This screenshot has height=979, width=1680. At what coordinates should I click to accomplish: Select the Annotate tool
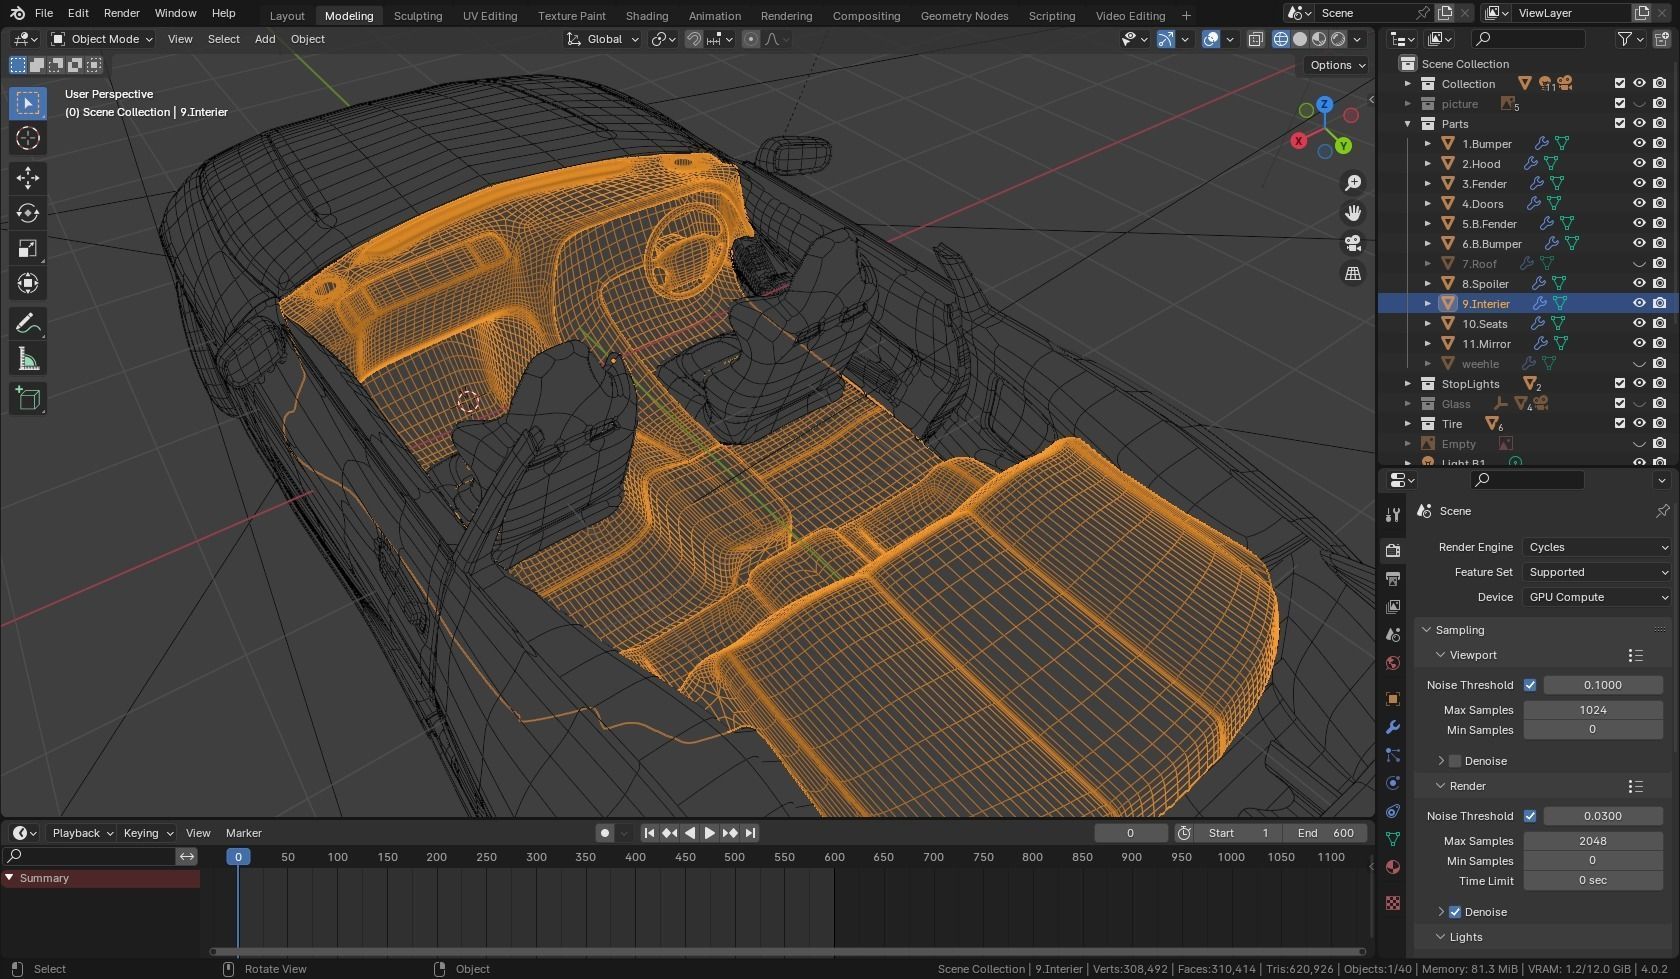[28, 323]
